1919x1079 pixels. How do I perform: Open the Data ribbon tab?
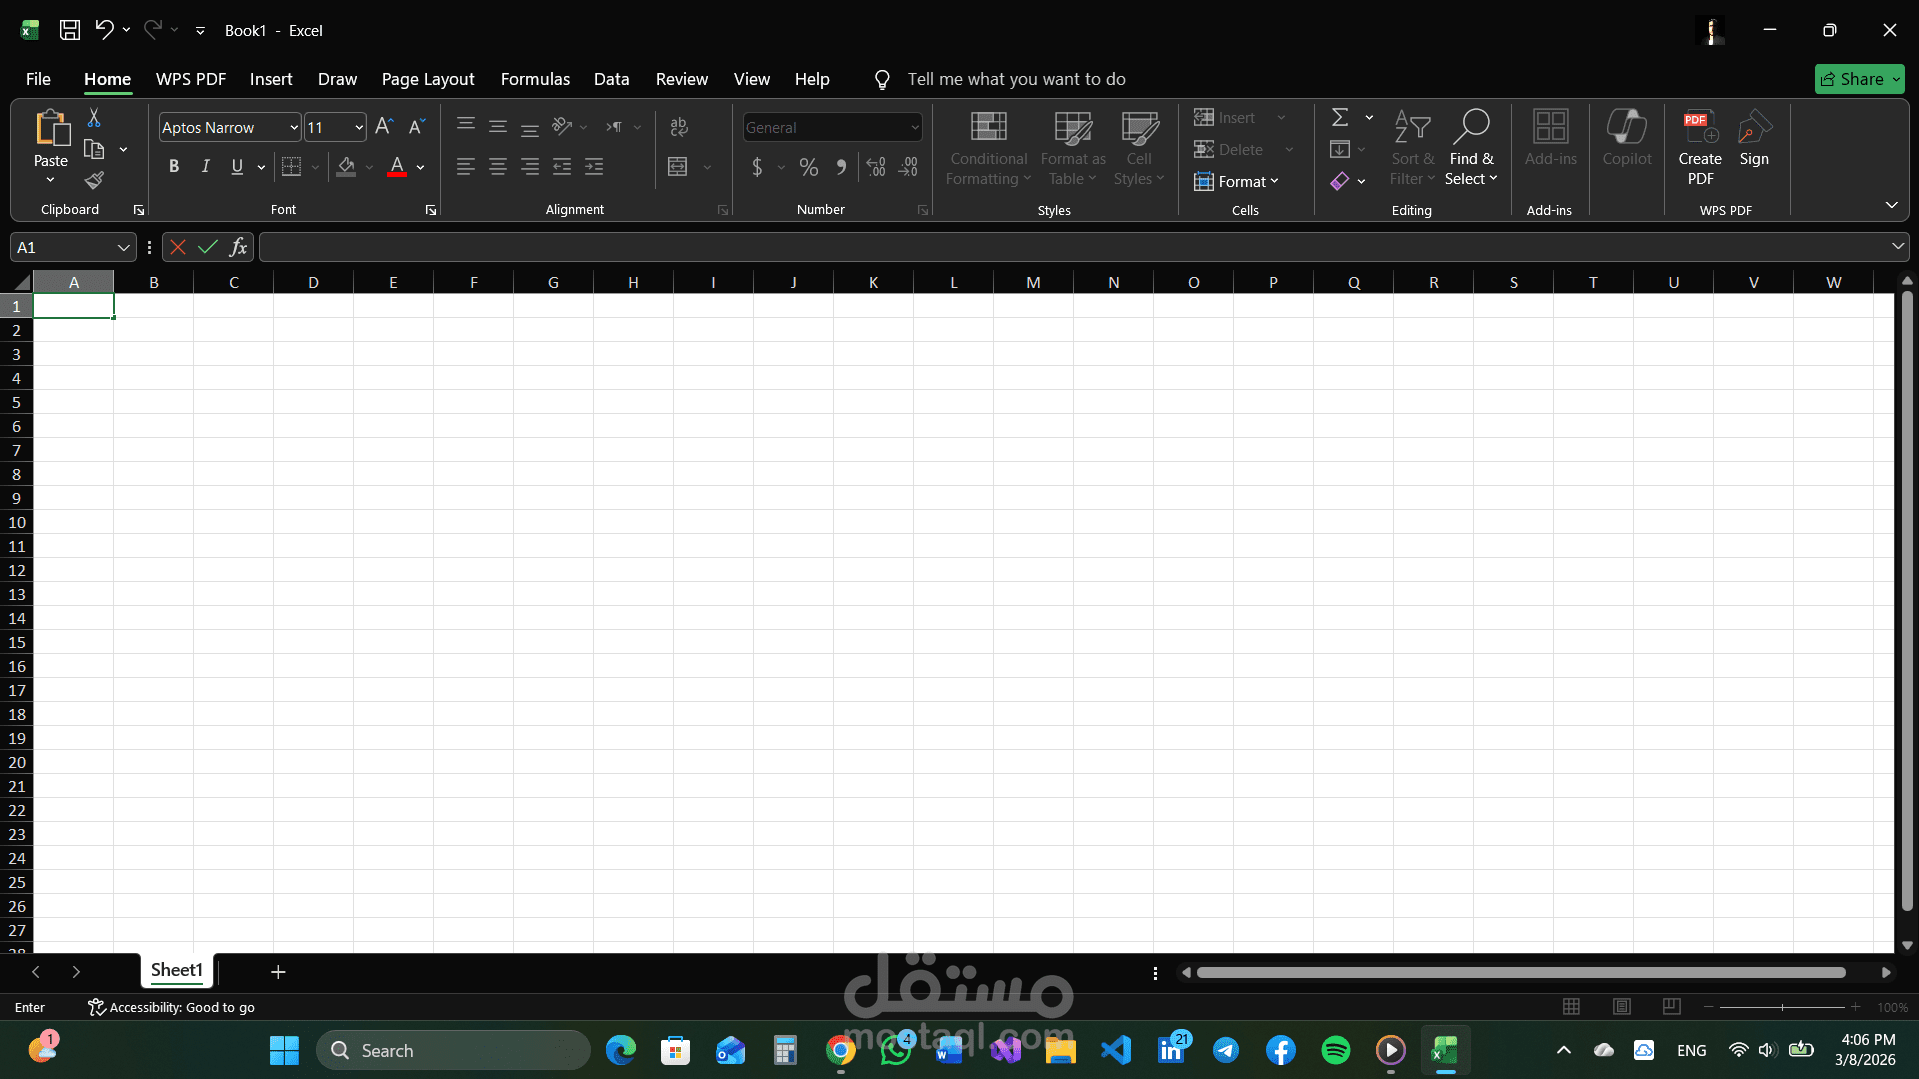611,79
